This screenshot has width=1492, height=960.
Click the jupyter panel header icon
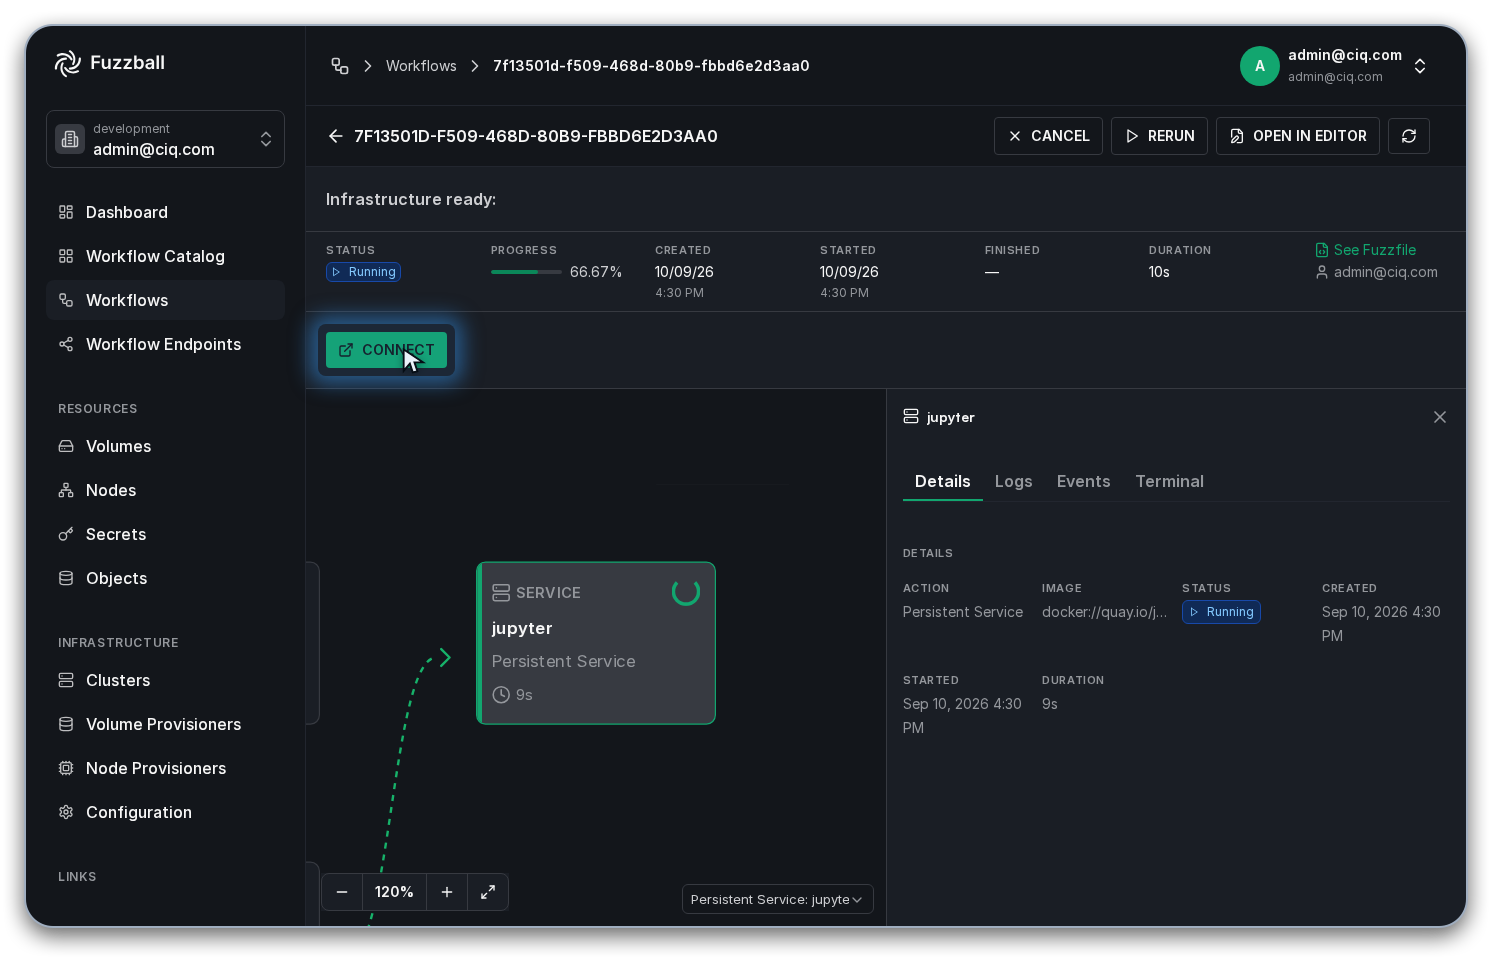tap(911, 416)
